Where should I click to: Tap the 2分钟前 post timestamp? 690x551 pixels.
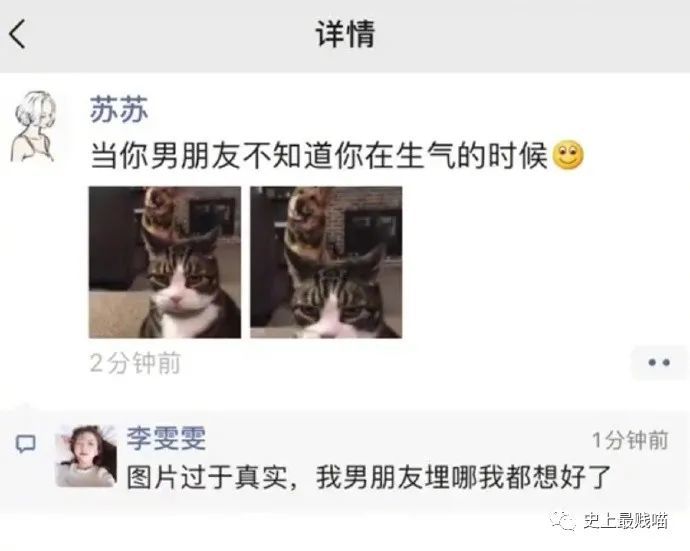135,363
